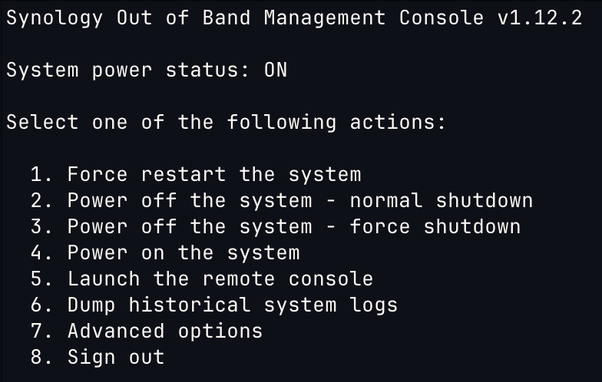The width and height of the screenshot is (602, 382).
Task: Select Force restart the system option
Action: pyautogui.click(x=196, y=174)
